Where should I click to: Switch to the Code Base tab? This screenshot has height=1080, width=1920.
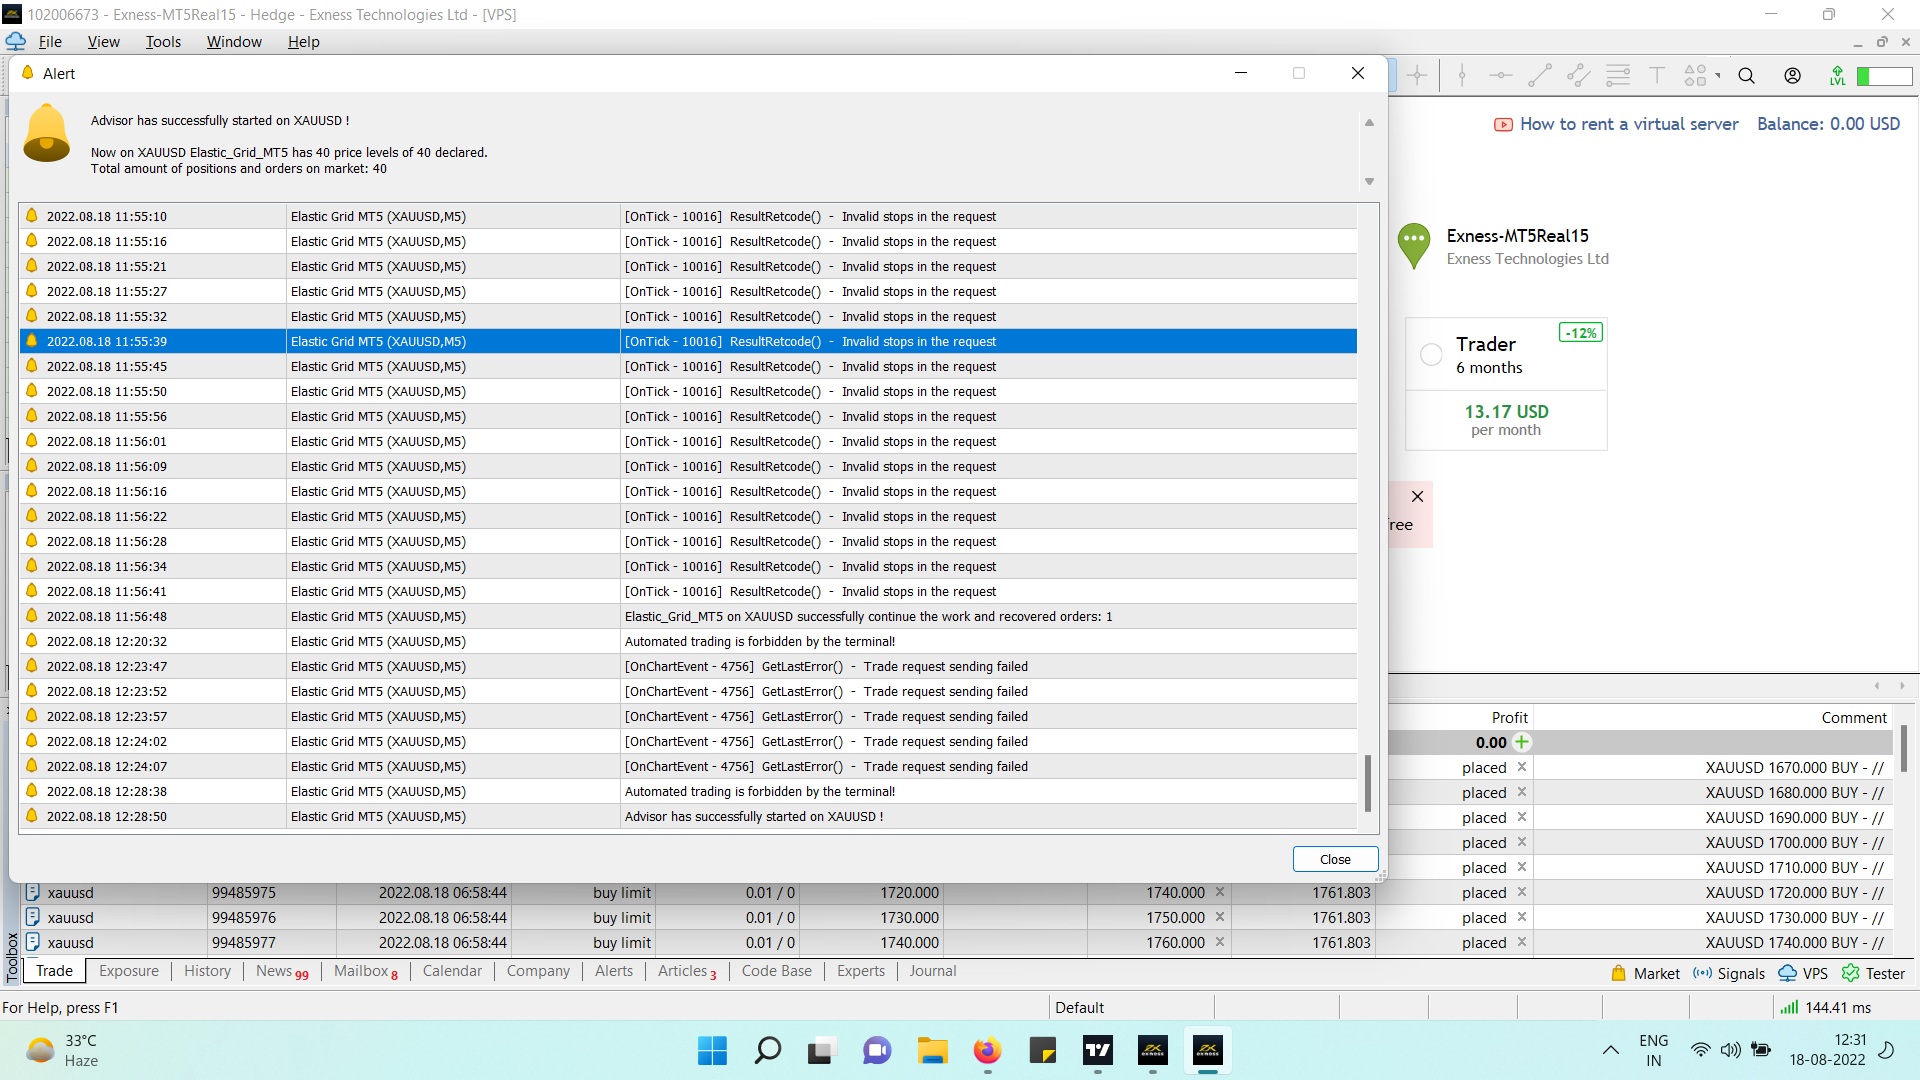[x=777, y=971]
